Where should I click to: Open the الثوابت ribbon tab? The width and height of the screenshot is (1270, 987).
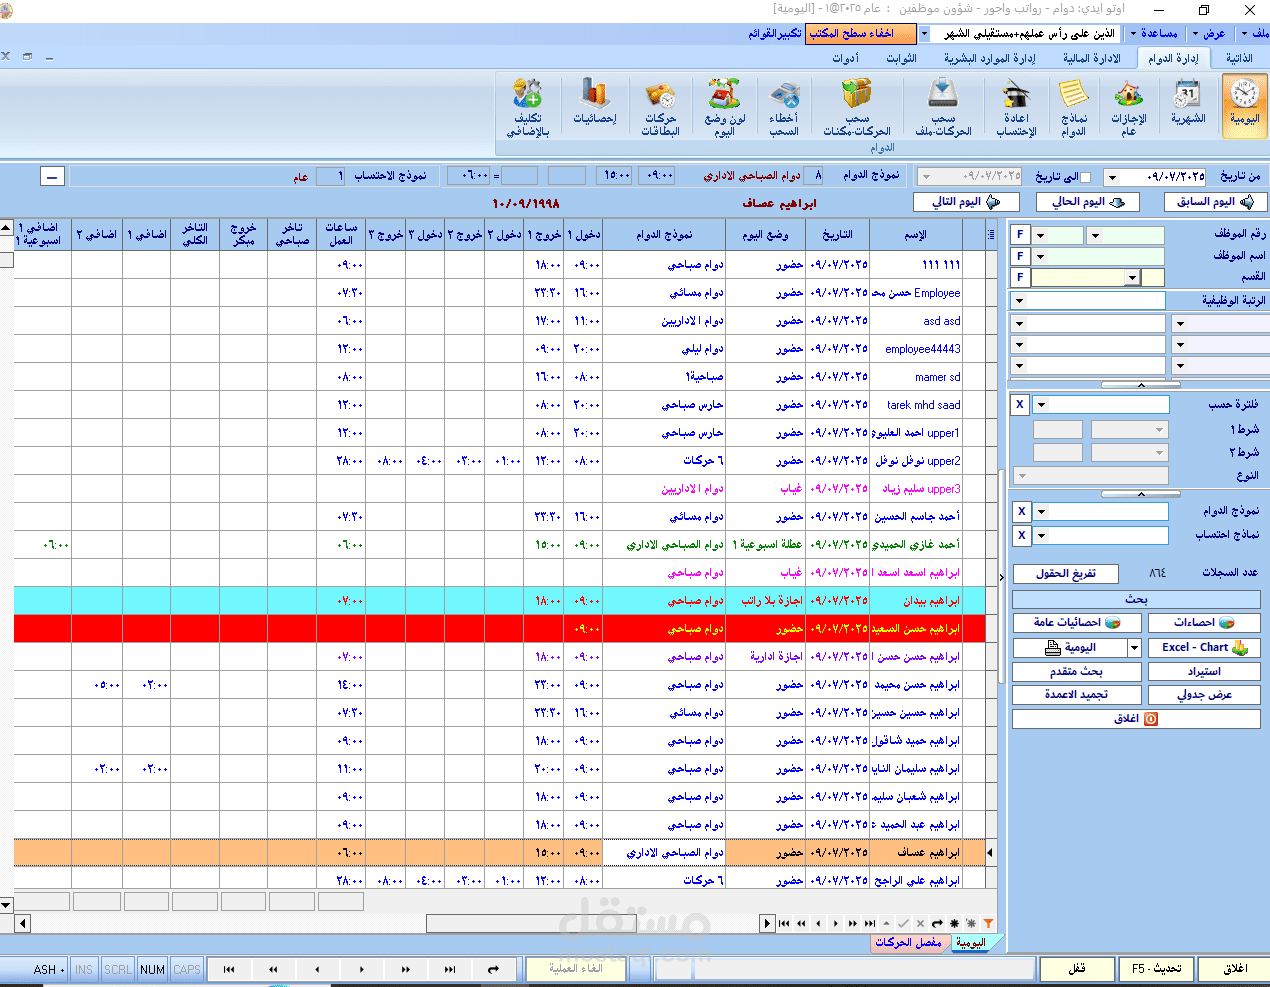coord(901,58)
